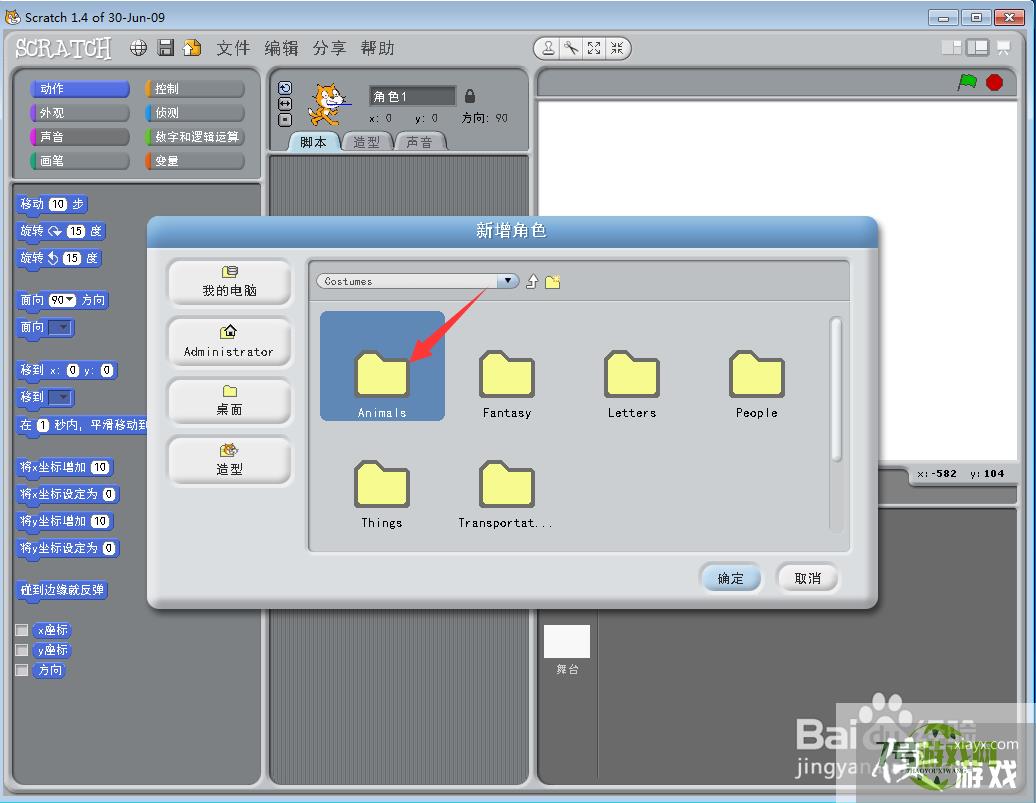1036x803 pixels.
Task: Toggle the 方向 checkbox
Action: coord(22,670)
